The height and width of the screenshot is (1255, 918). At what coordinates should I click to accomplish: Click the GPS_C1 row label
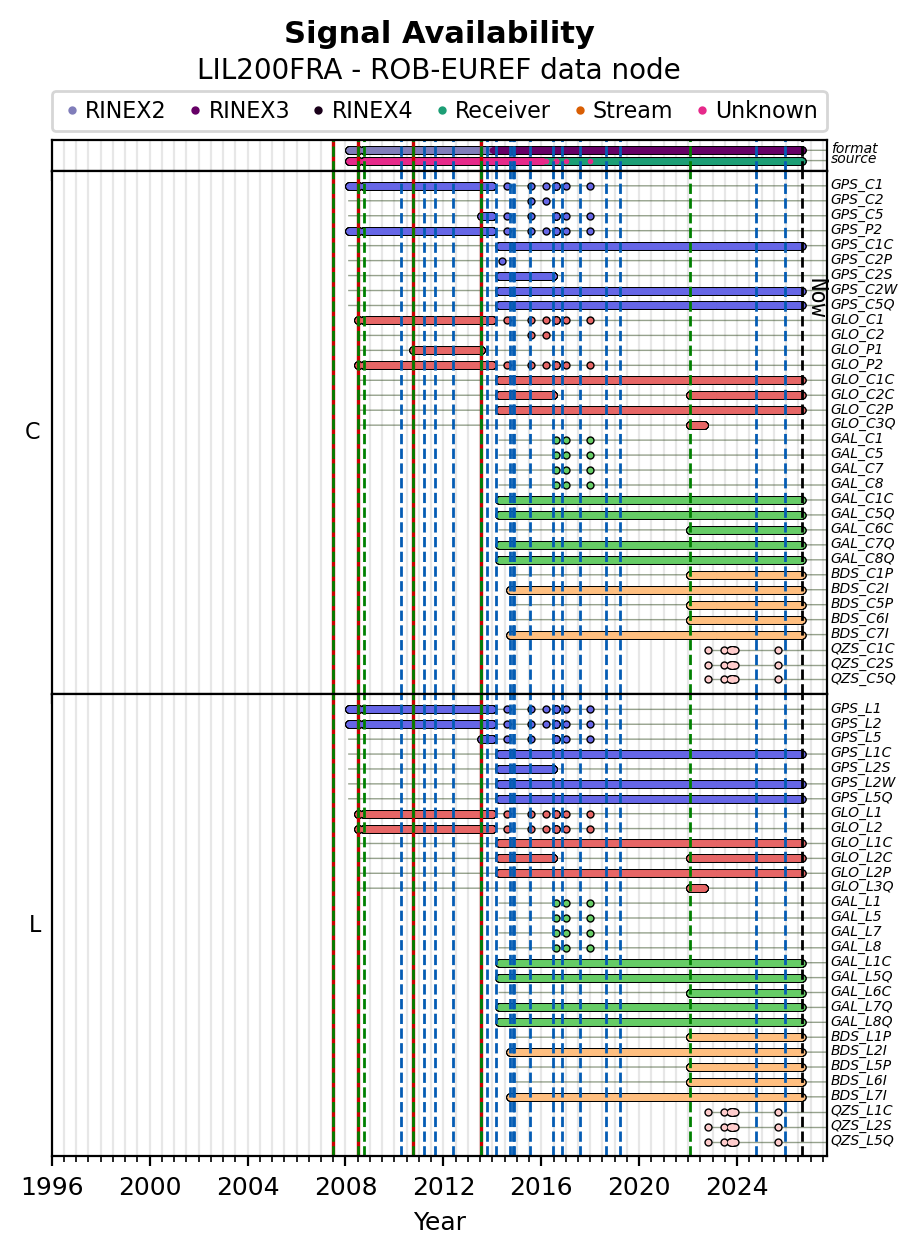(857, 185)
